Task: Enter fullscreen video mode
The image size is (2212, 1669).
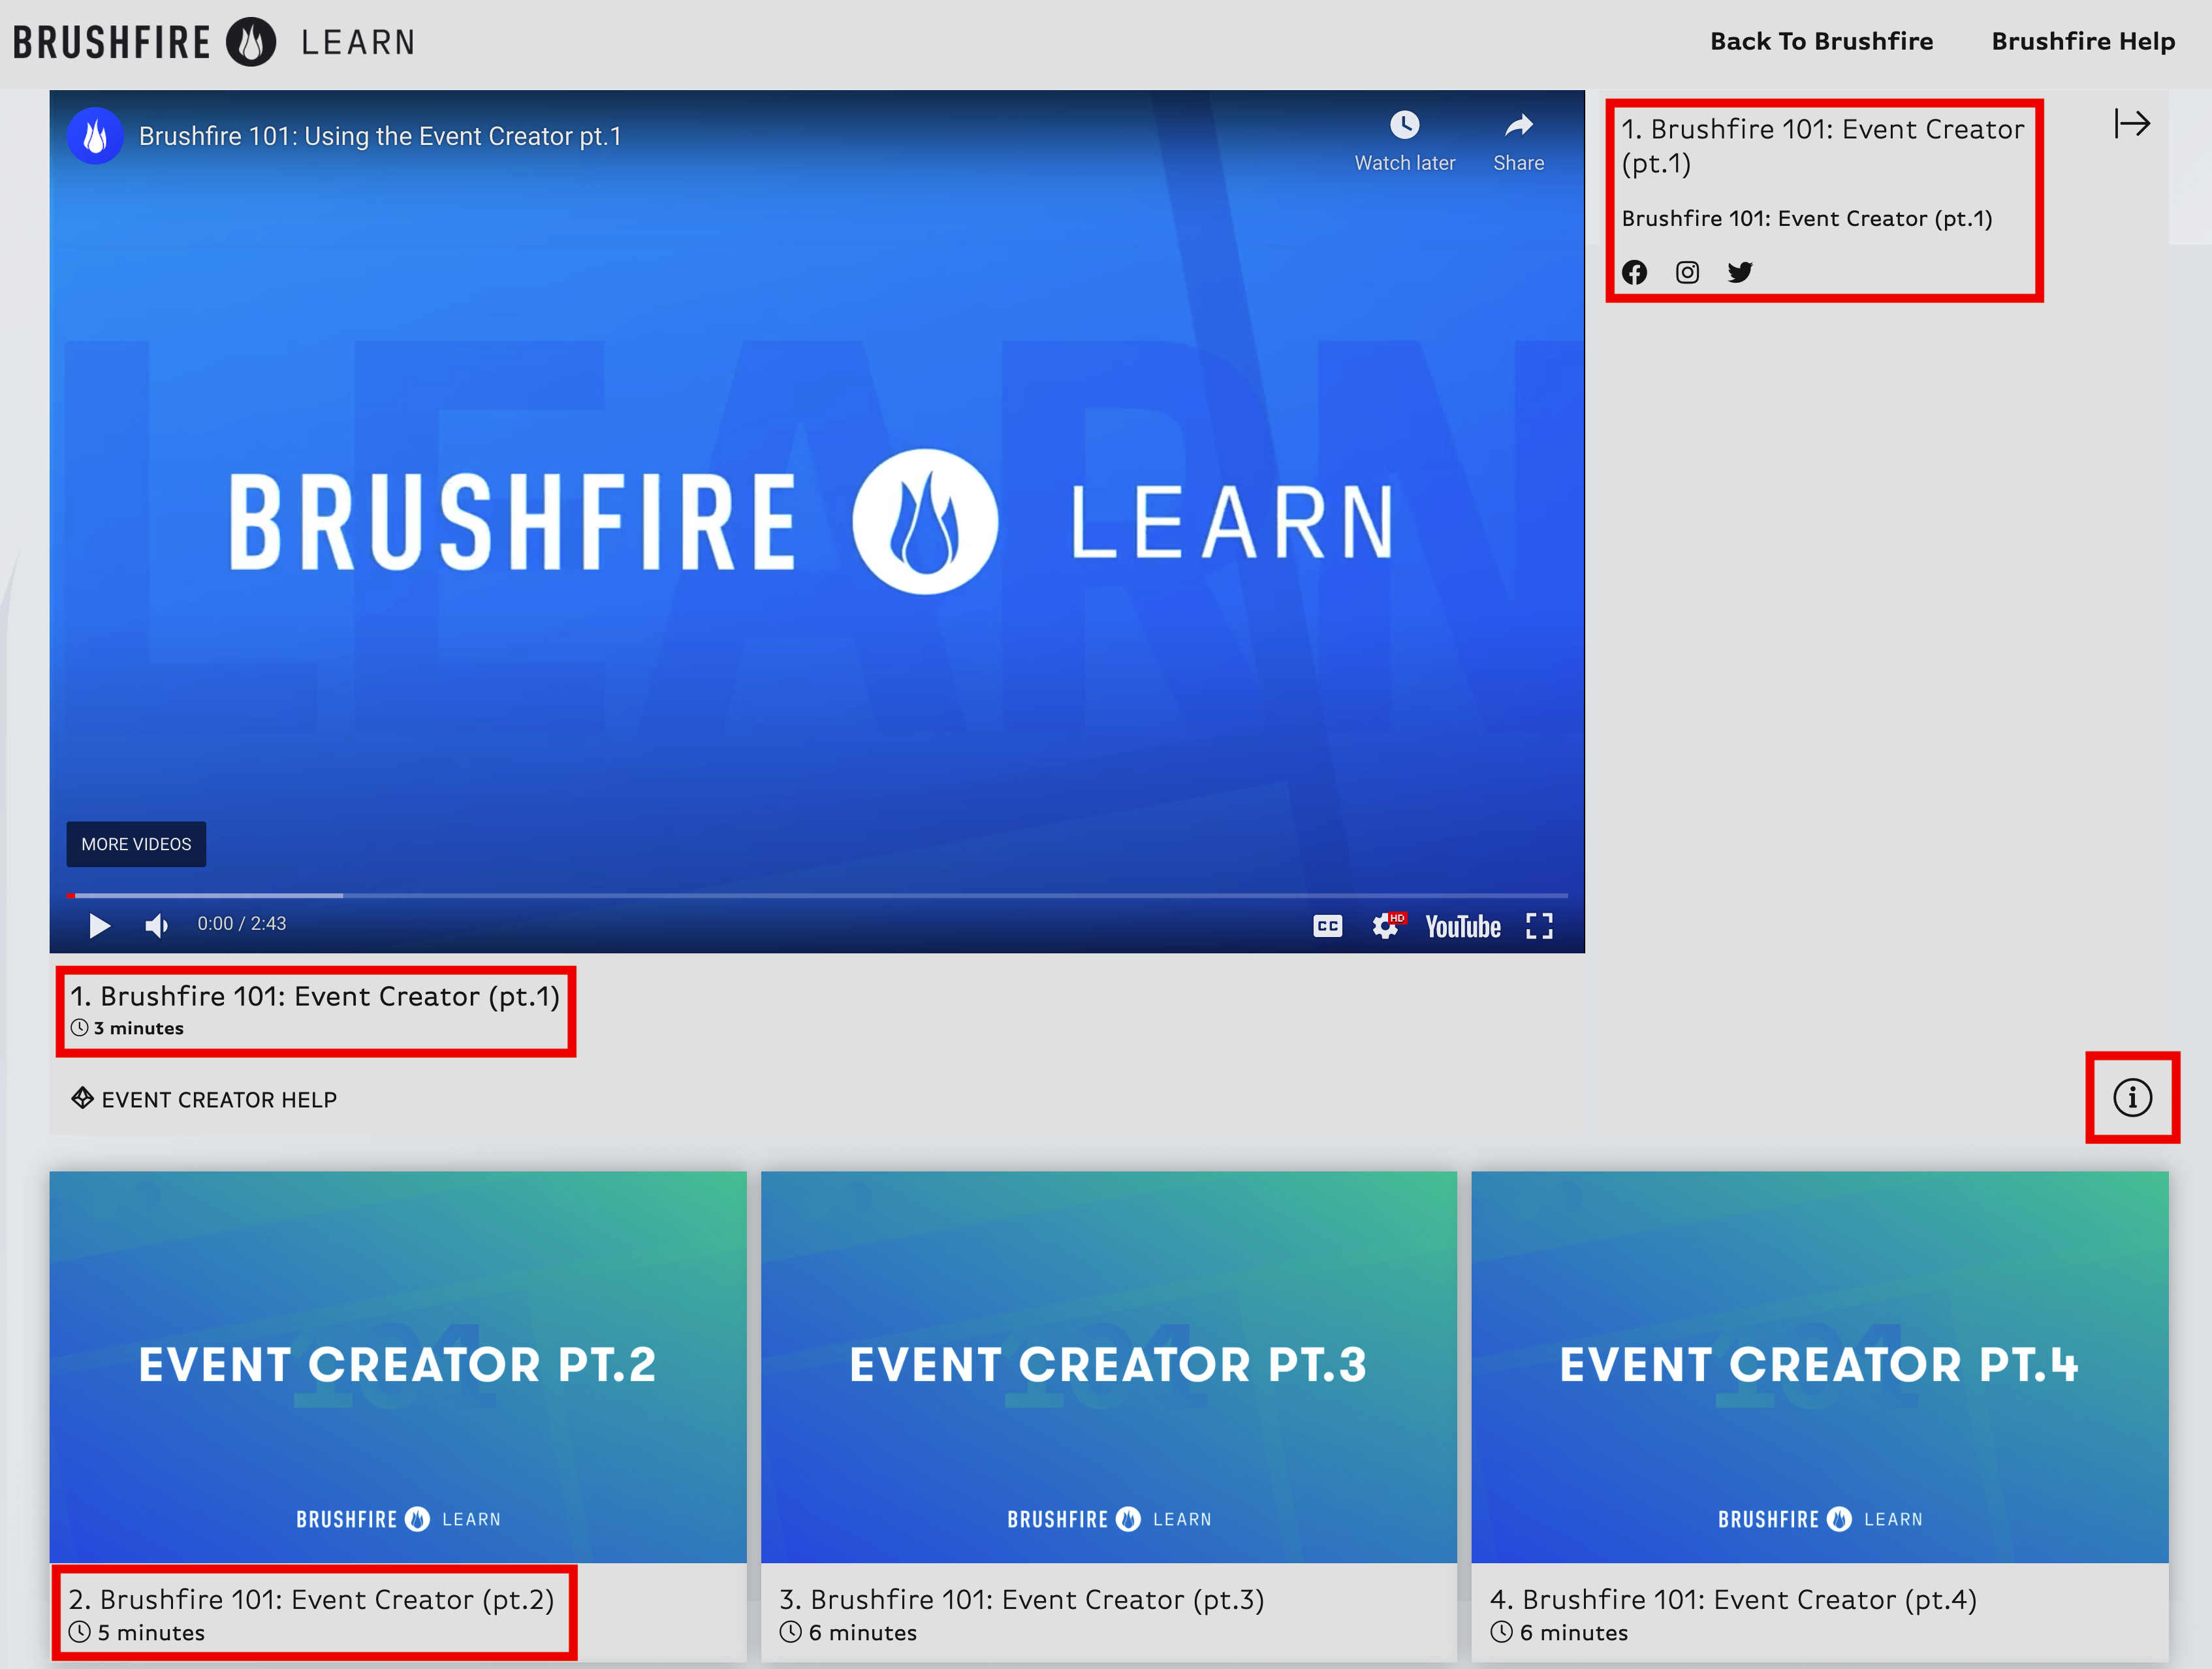Action: (1539, 926)
